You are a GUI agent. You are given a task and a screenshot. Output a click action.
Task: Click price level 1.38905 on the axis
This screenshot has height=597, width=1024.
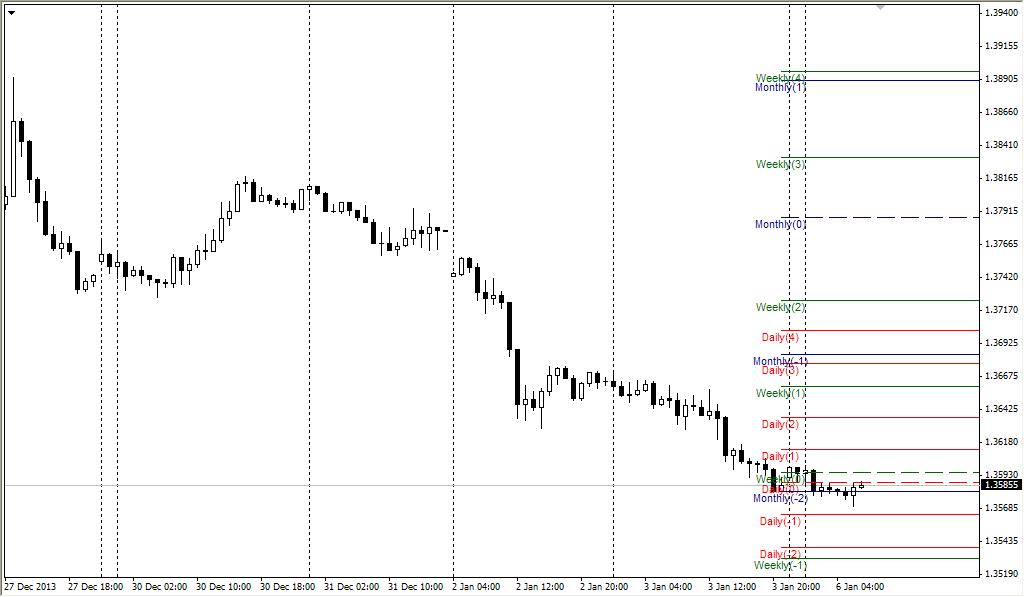click(1001, 79)
